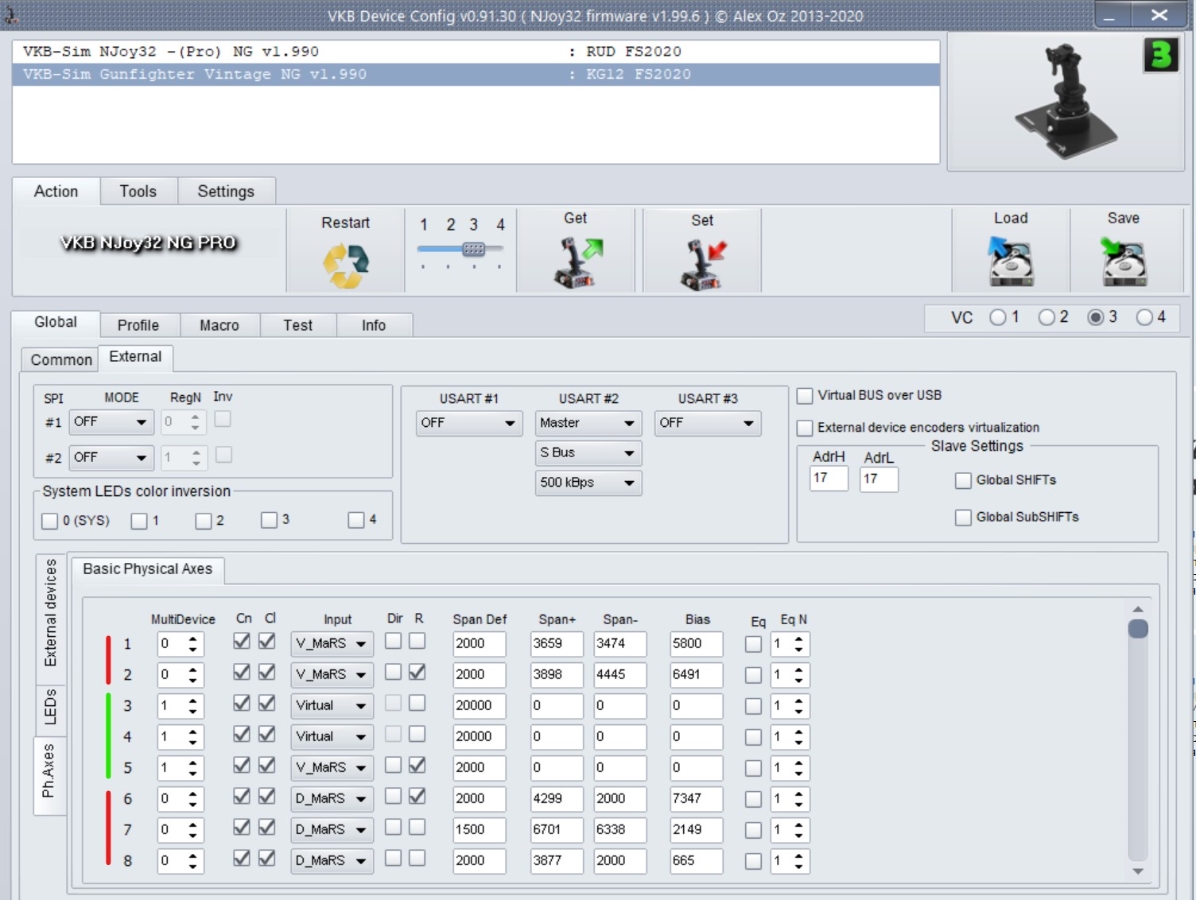The width and height of the screenshot is (1196, 900).
Task: Select the Action tab
Action: (x=56, y=191)
